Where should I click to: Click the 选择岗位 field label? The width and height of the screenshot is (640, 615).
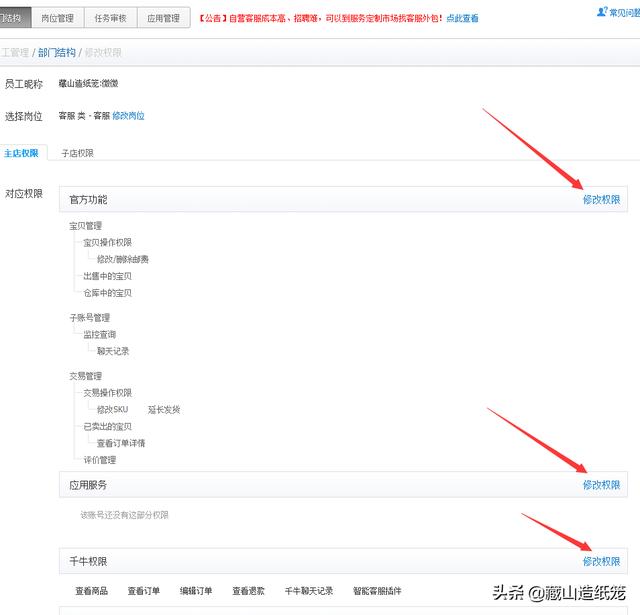24,116
